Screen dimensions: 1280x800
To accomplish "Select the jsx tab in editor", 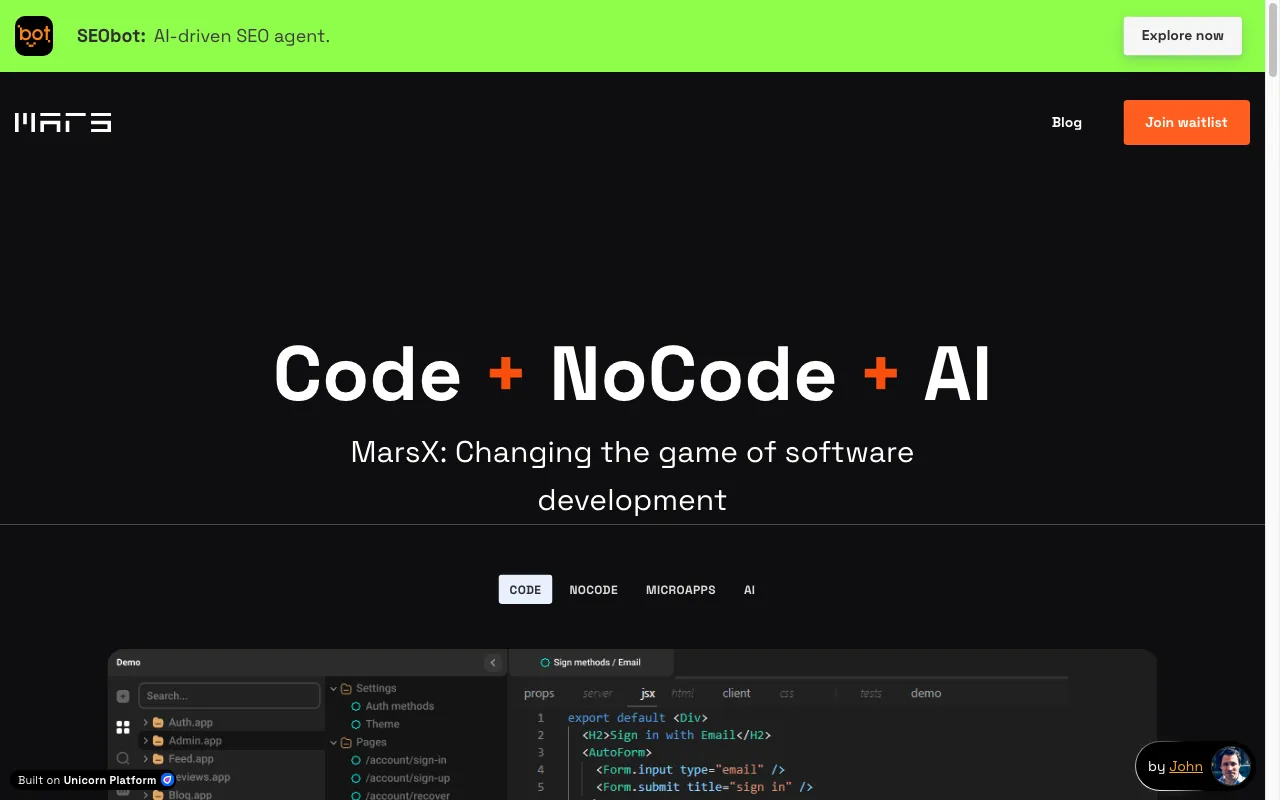I will coord(648,693).
